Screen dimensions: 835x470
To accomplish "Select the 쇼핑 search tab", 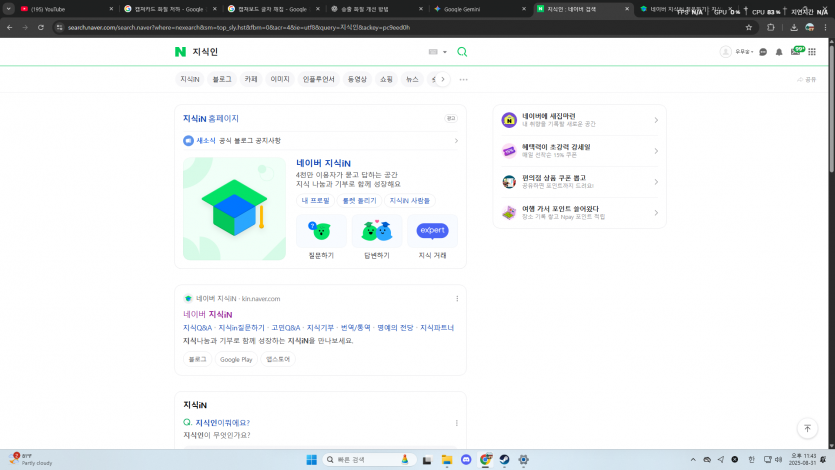I will 386,79.
